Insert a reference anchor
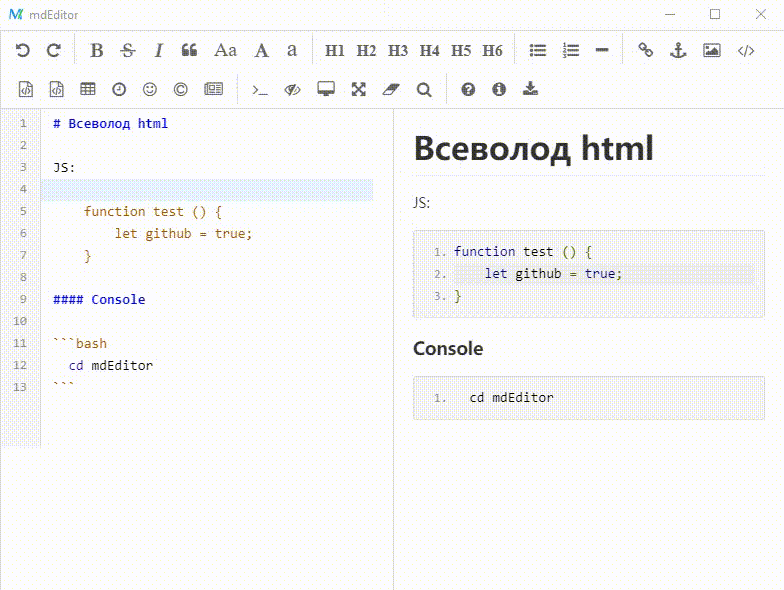The width and height of the screenshot is (784, 590). (x=678, y=50)
